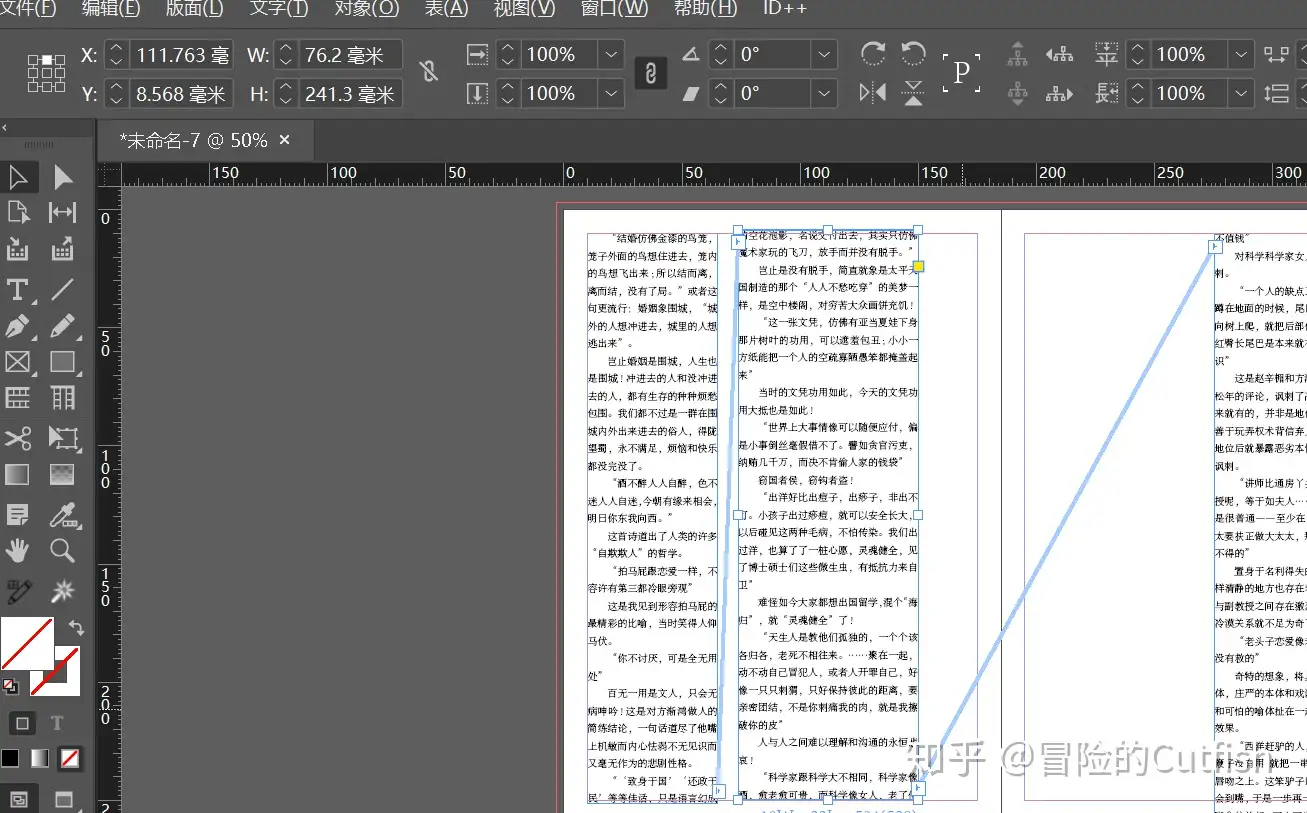Screen dimensions: 1307x813
Task: Toggle formatting affects container button
Action: 22,723
